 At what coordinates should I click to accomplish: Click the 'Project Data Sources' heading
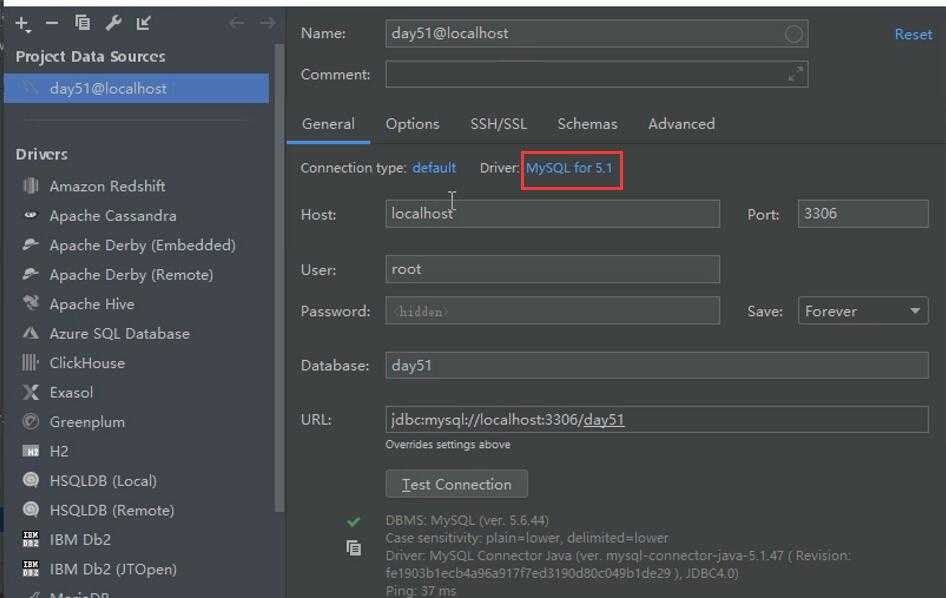point(90,56)
